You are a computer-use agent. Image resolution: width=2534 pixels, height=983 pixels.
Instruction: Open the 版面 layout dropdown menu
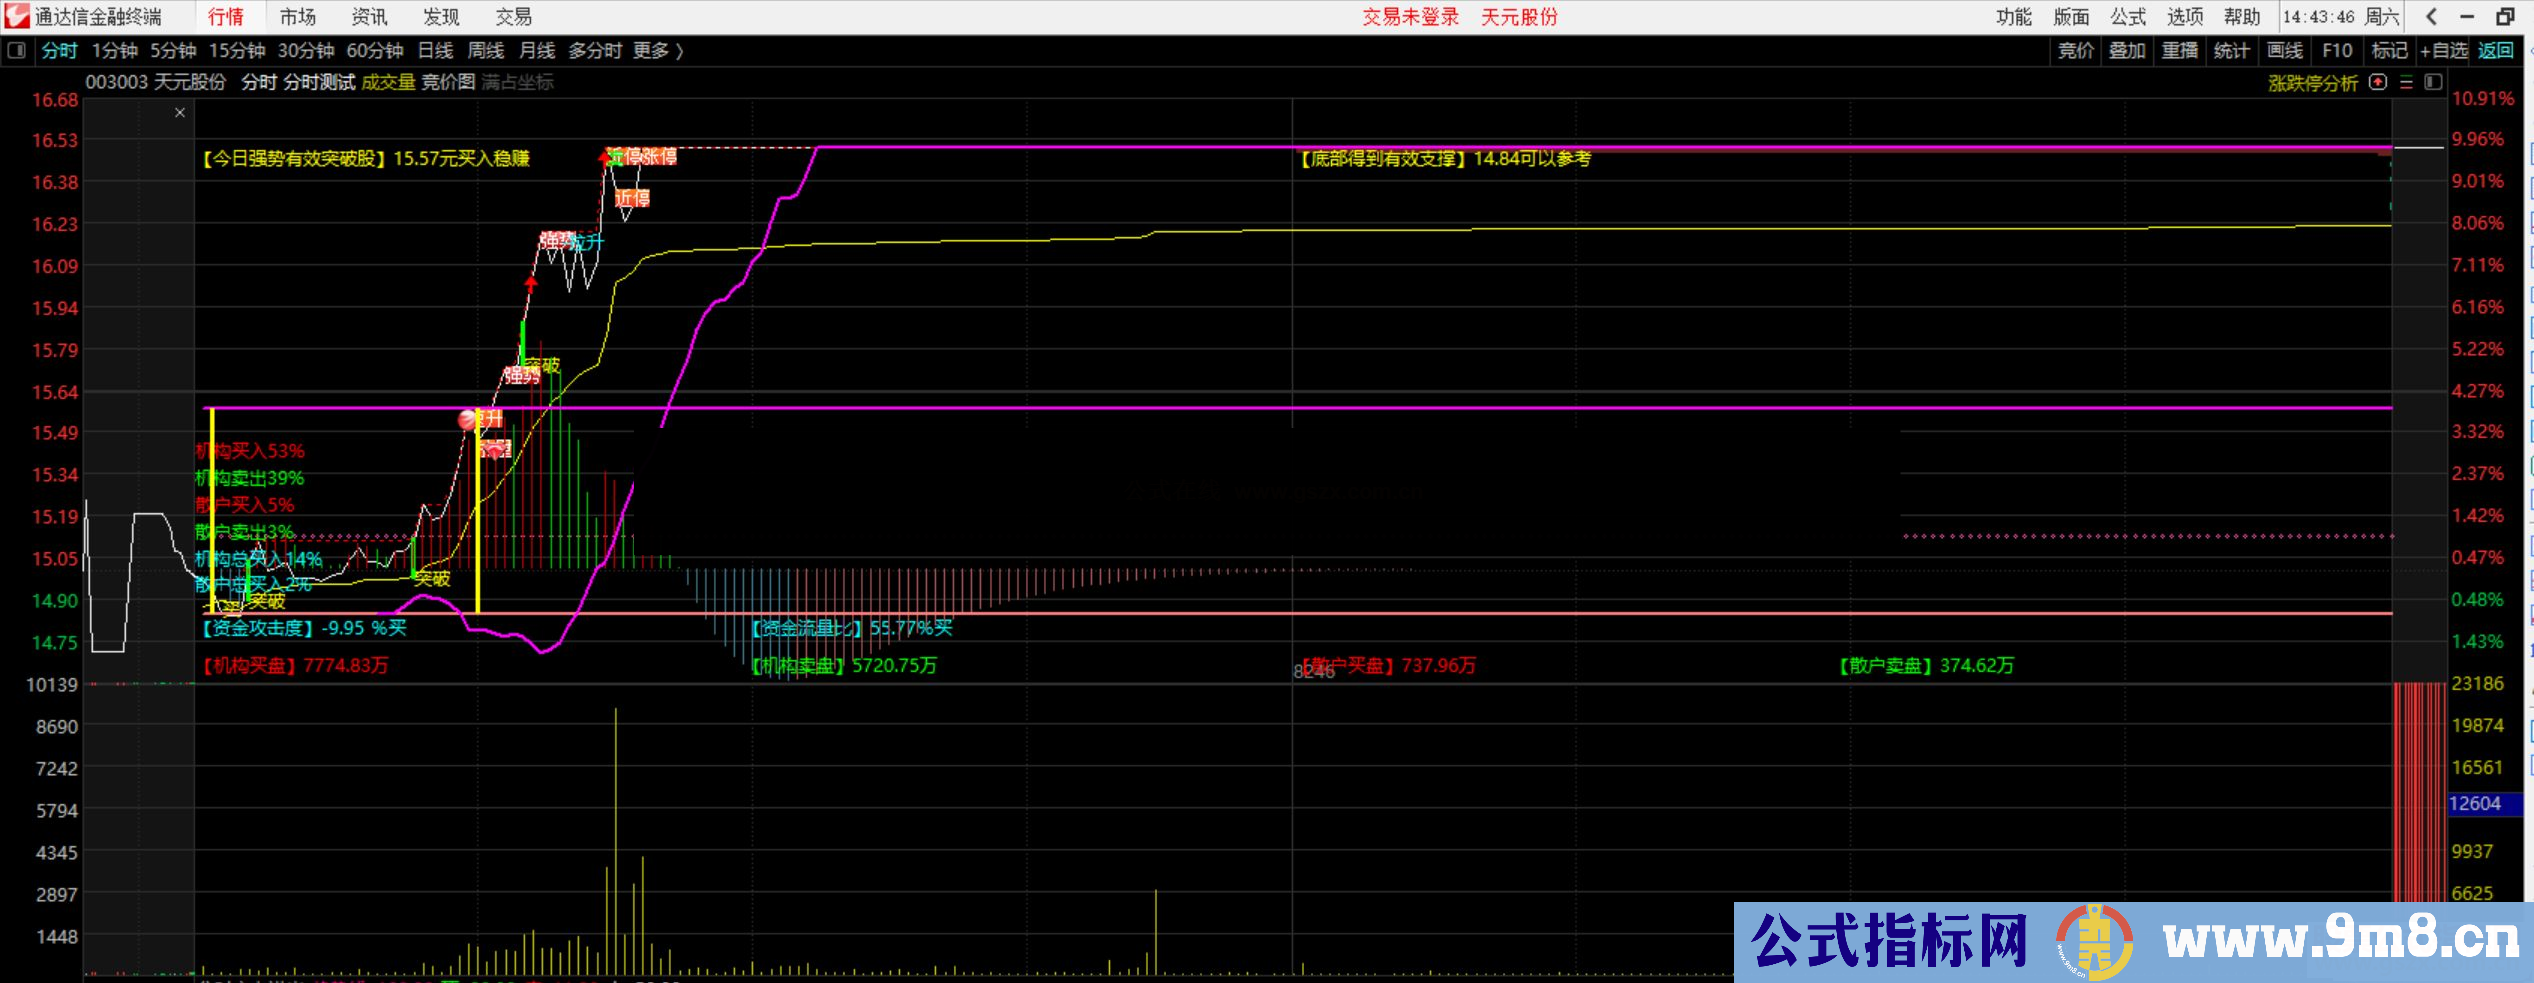(x=2071, y=16)
